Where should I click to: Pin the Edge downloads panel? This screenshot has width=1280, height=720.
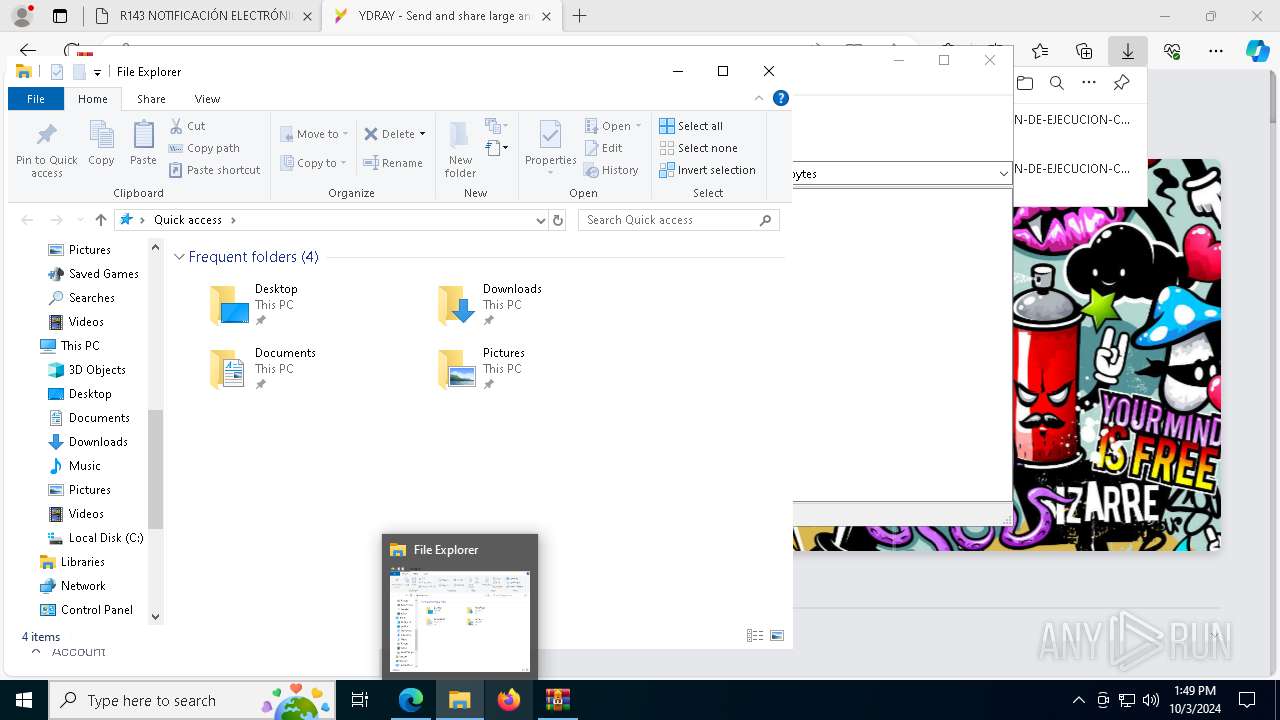(1121, 83)
